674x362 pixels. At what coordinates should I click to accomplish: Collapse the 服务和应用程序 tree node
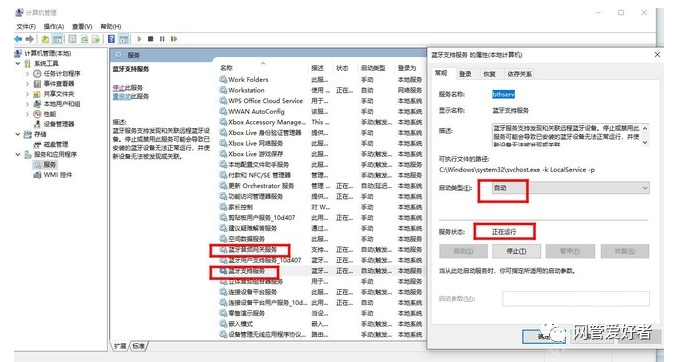(x=18, y=154)
